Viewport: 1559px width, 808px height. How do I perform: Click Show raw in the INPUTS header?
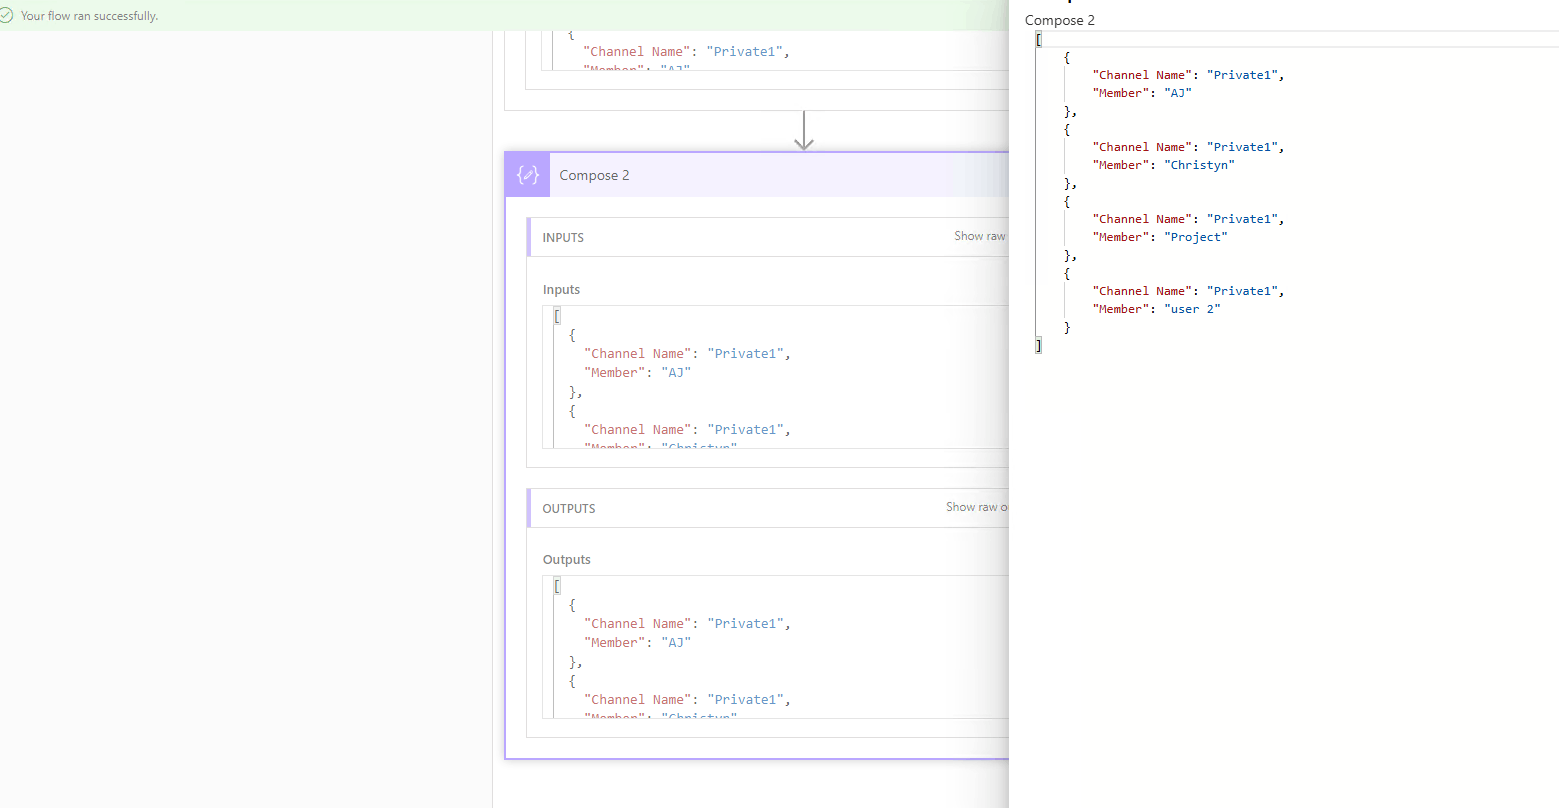pos(979,236)
